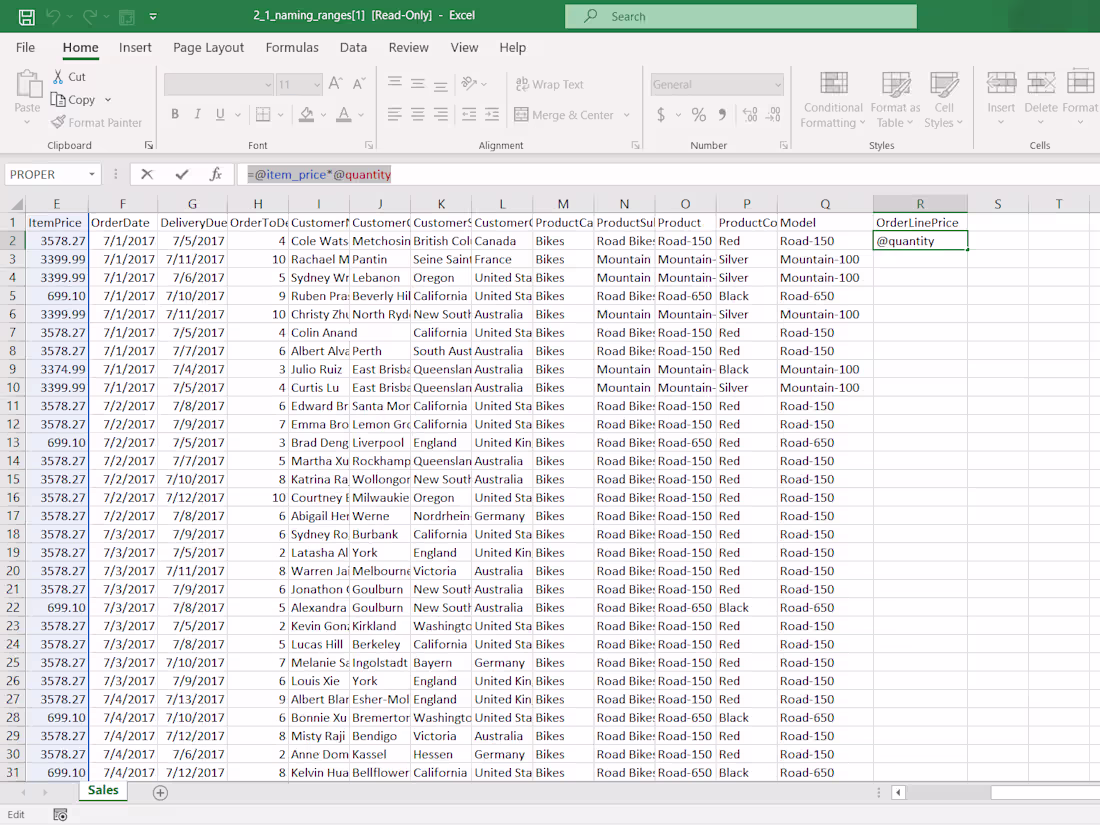Open the Merge & Center dropdown arrow
The height and width of the screenshot is (825, 1100).
tap(627, 115)
